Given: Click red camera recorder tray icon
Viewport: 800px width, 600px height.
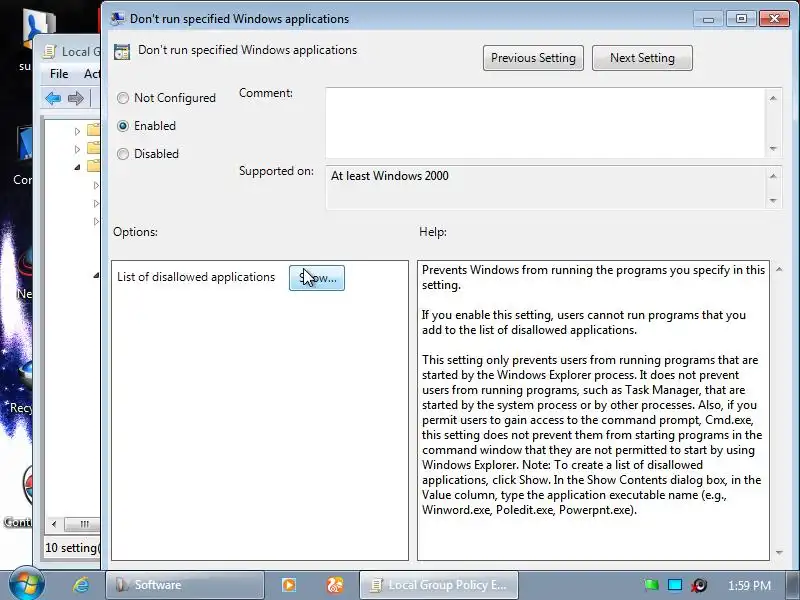Looking at the screenshot, I should (699, 585).
